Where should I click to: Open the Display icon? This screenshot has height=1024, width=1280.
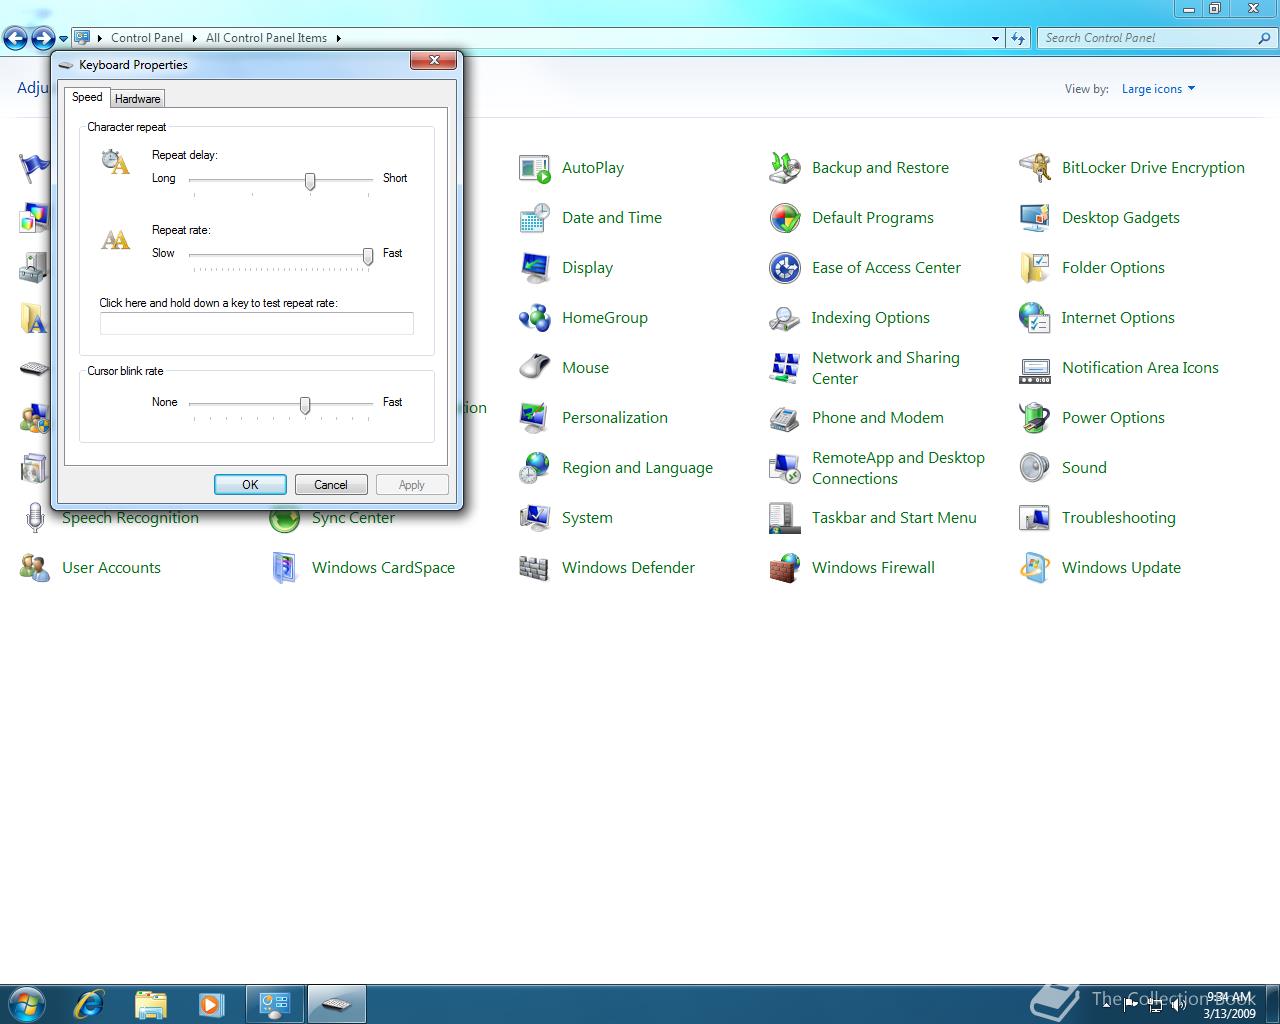click(x=535, y=268)
